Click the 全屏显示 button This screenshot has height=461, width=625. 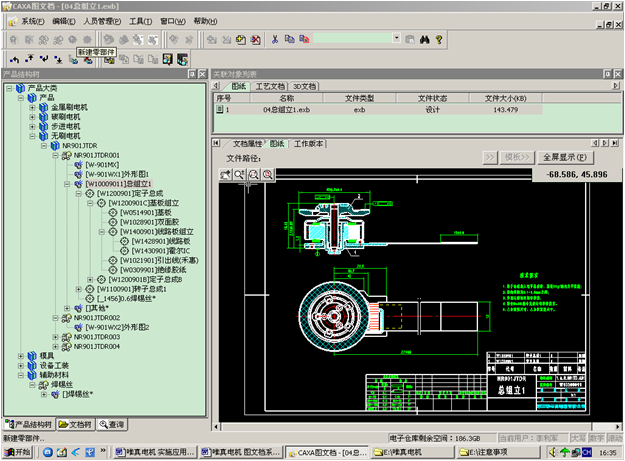click(x=567, y=157)
